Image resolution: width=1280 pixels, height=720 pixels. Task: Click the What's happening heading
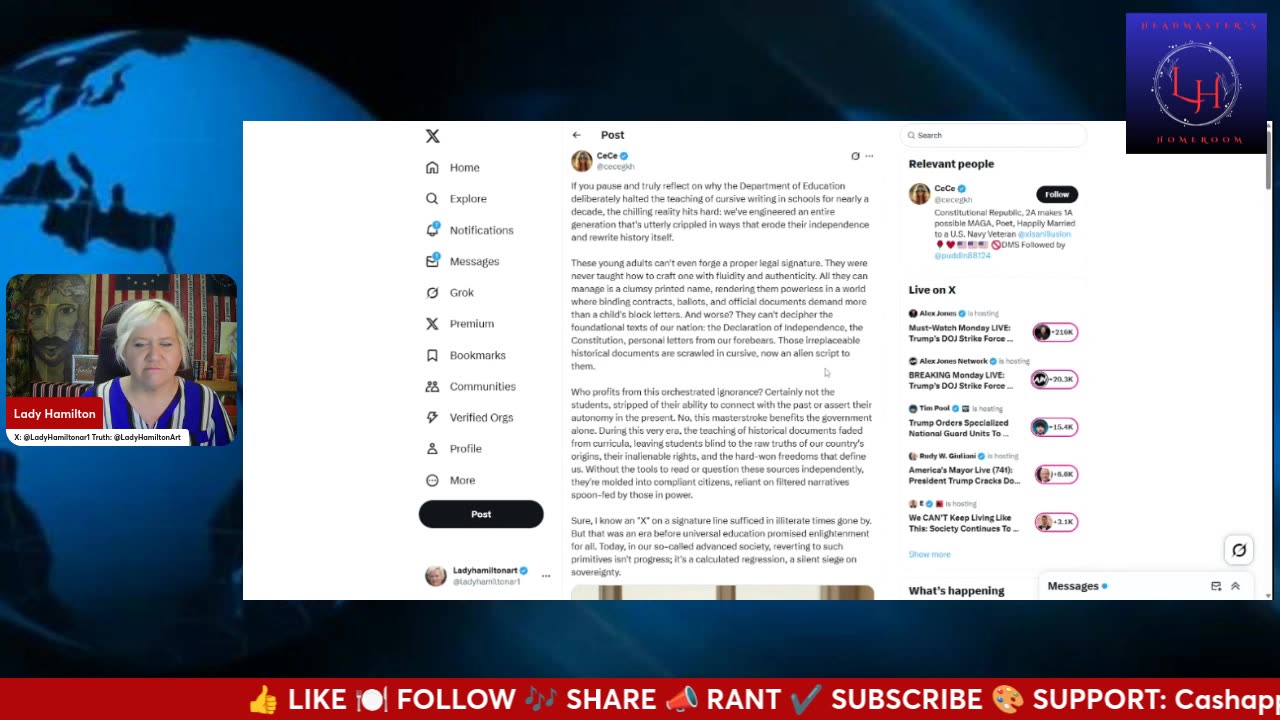coord(956,591)
